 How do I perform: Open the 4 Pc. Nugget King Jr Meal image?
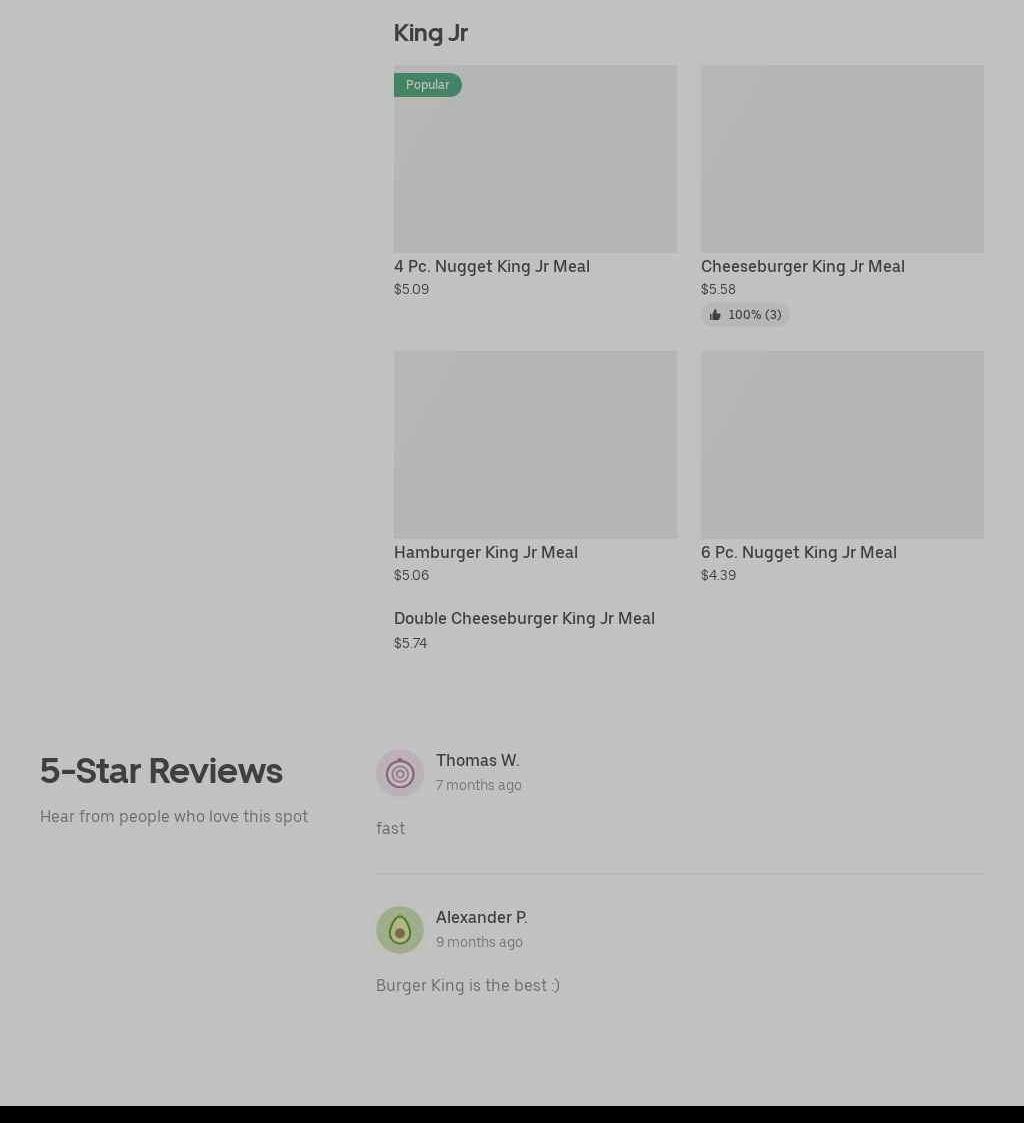pyautogui.click(x=535, y=159)
